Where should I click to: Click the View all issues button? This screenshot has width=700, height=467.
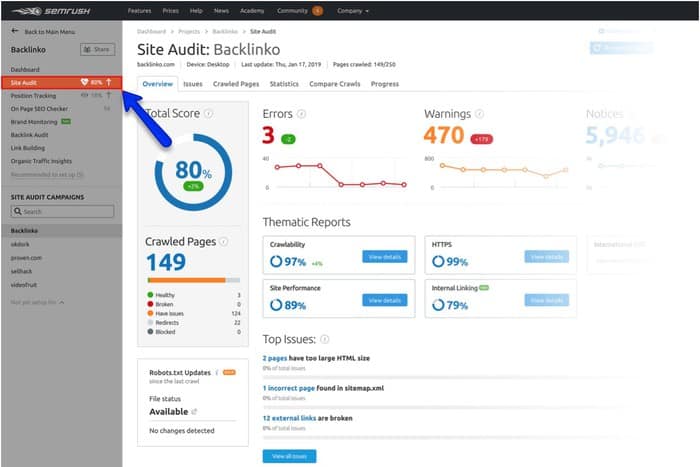(x=289, y=456)
